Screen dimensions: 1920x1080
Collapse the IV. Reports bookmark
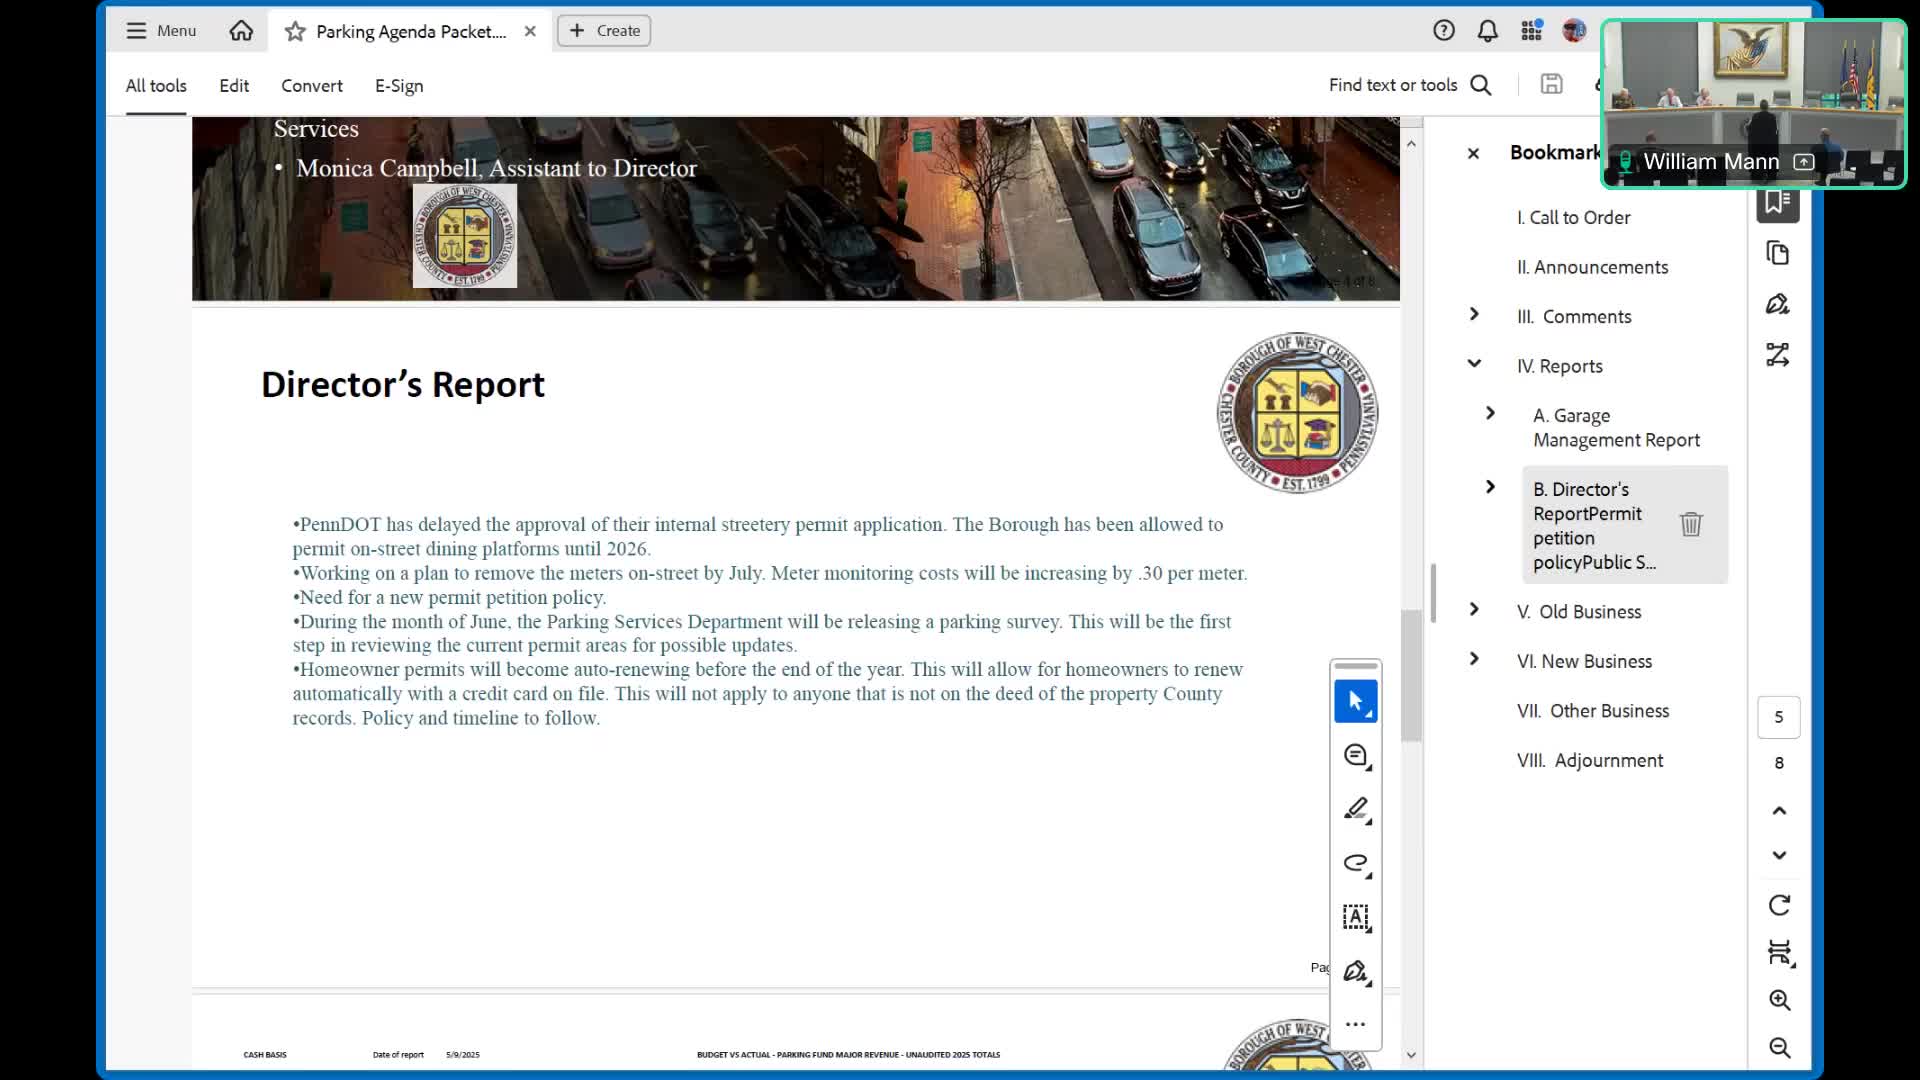[x=1474, y=364]
